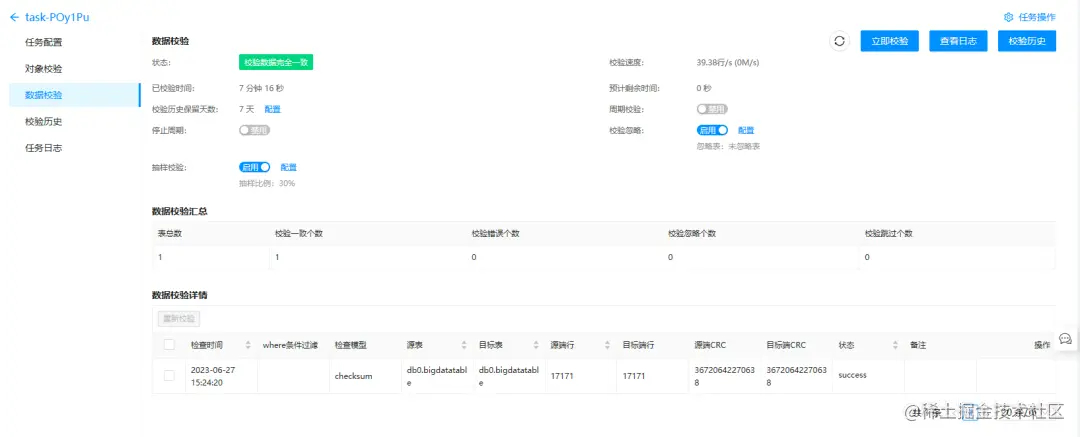Click the CRC value under 源端CRC
This screenshot has height=437, width=1080.
pos(725,376)
